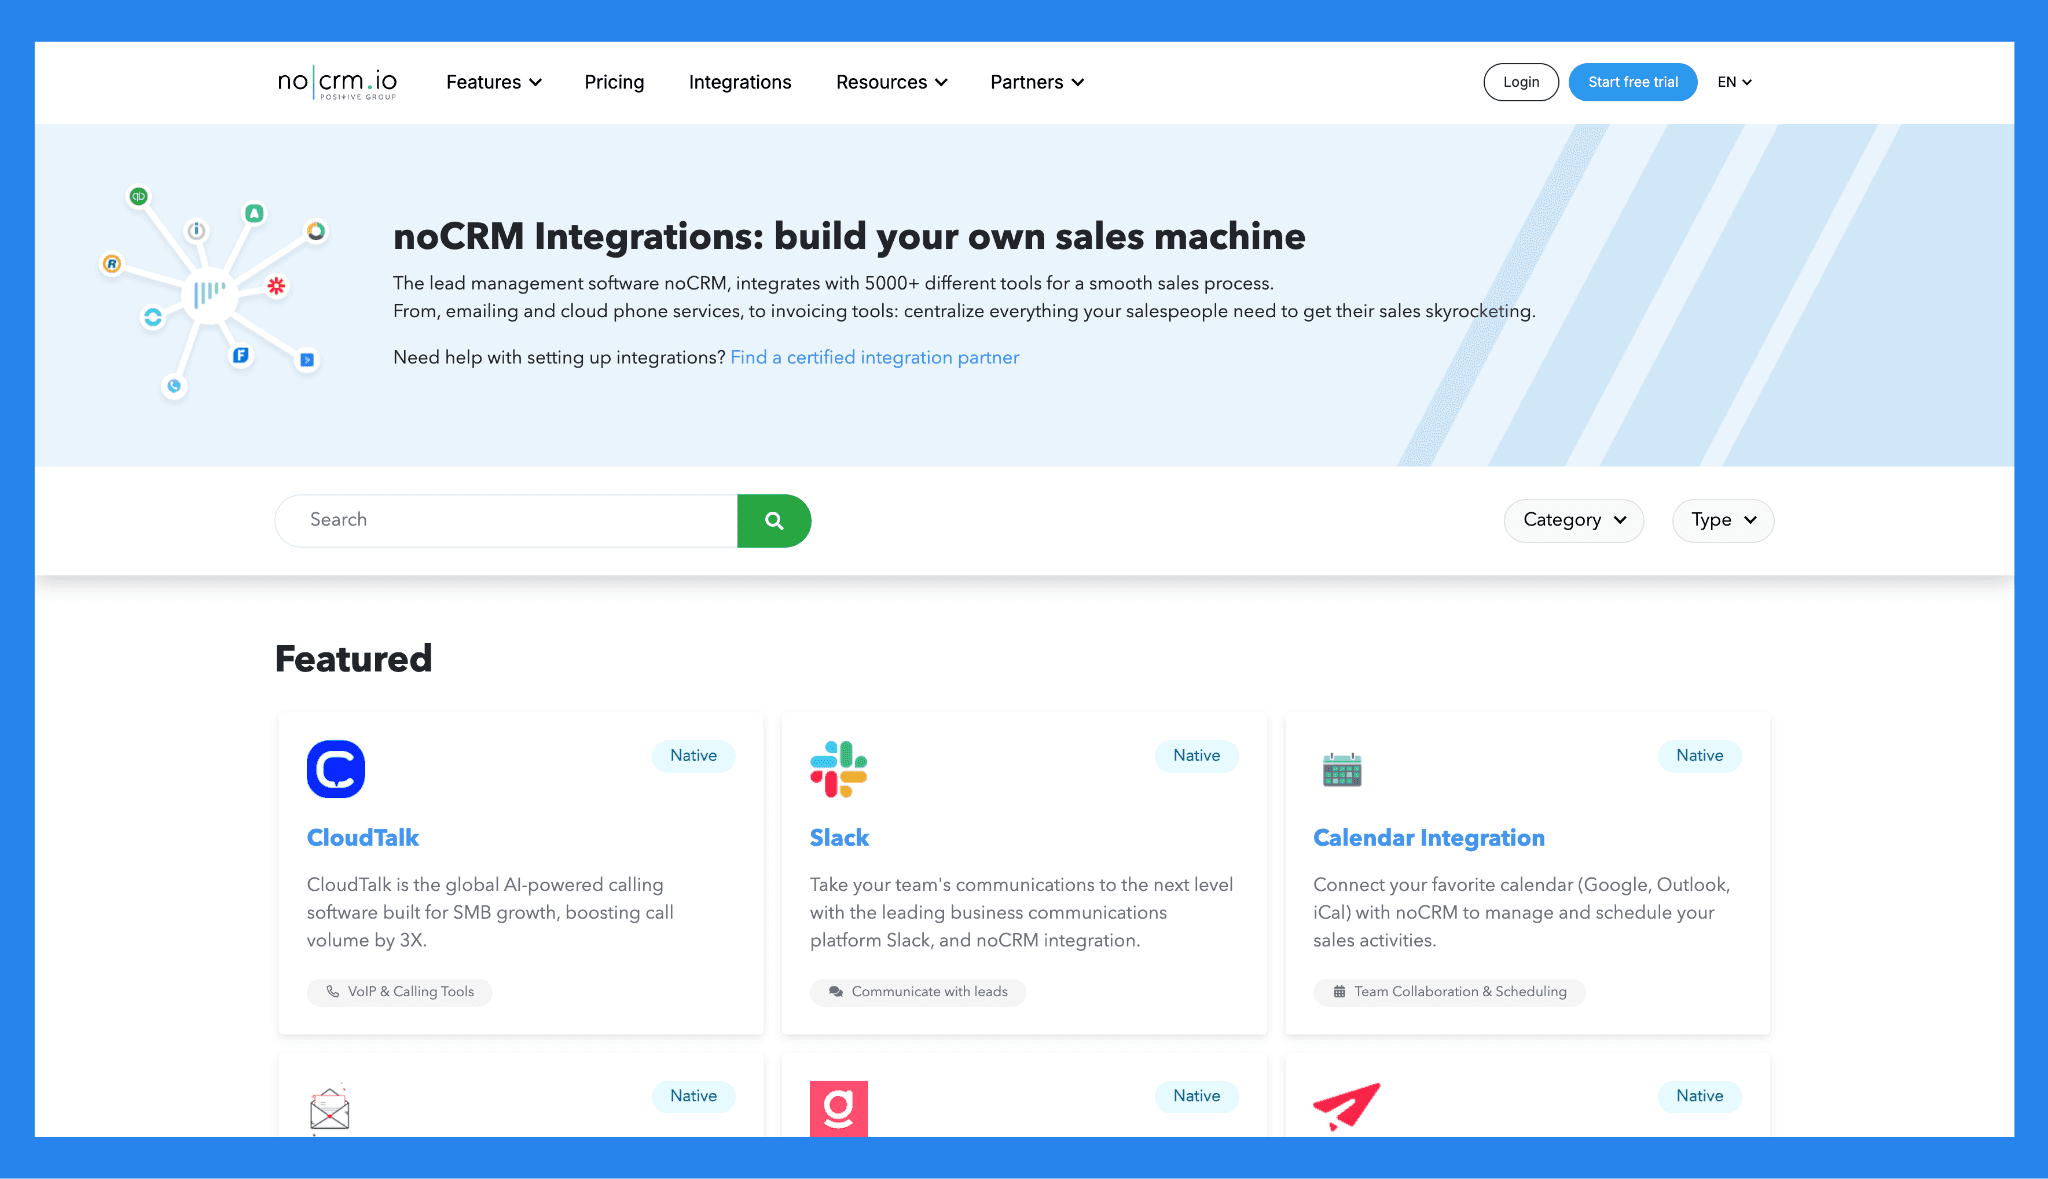This screenshot has height=1179, width=2048.
Task: Click the integrations hub illustration
Action: 212,291
